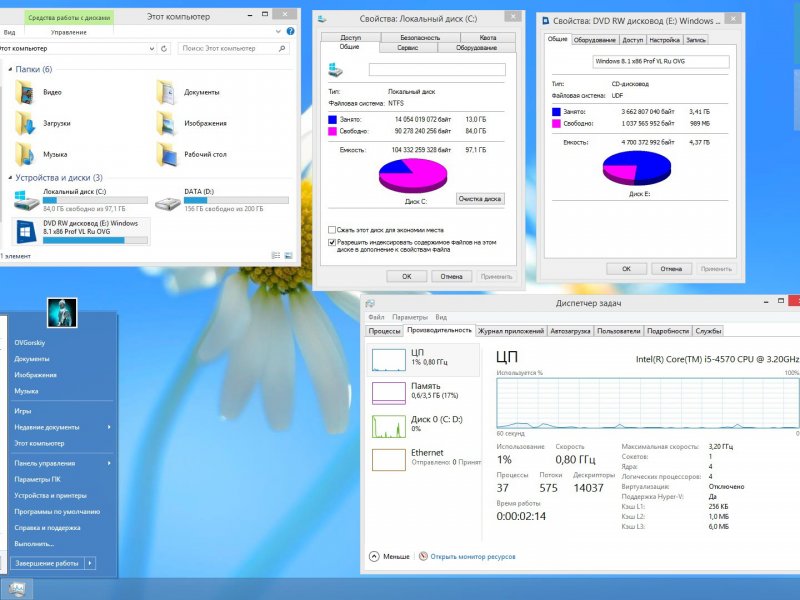Click the CPU usage graph in Task Manager

648,403
